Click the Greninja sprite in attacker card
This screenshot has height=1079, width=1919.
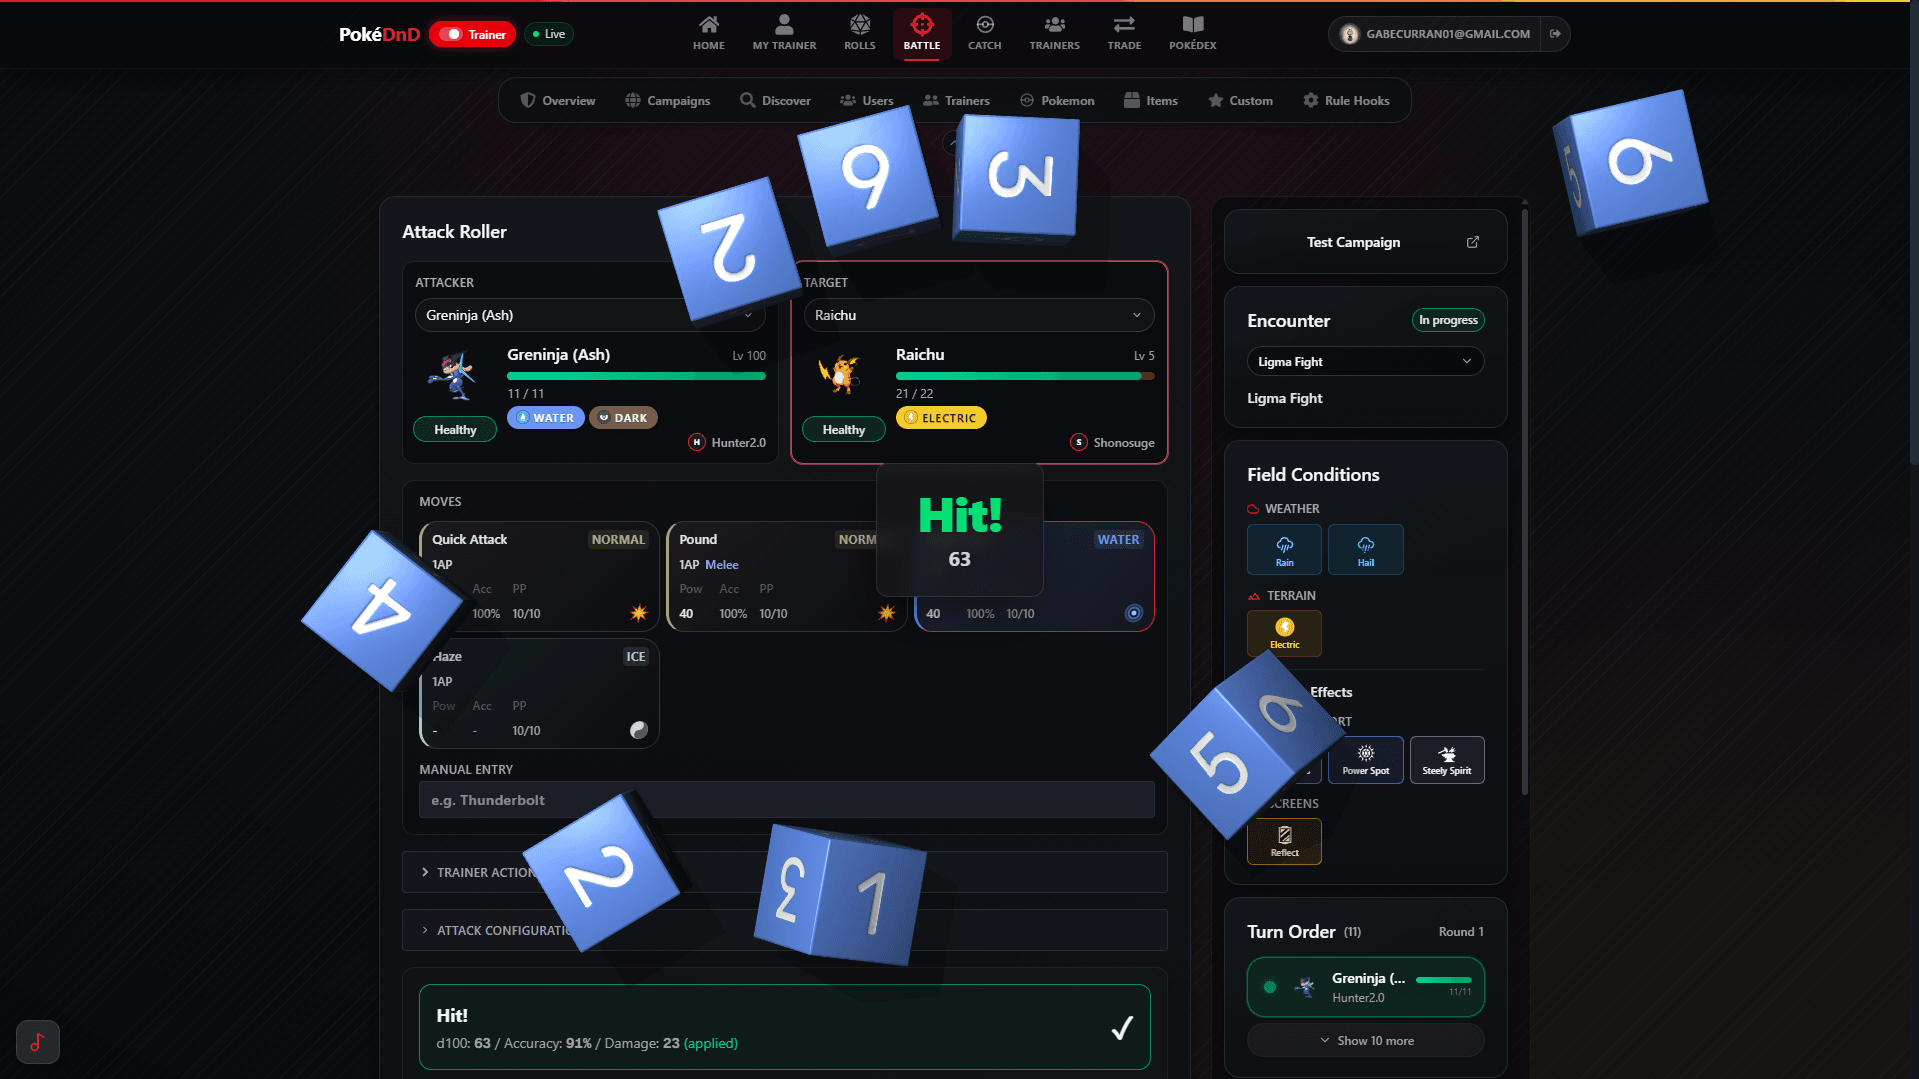453,376
